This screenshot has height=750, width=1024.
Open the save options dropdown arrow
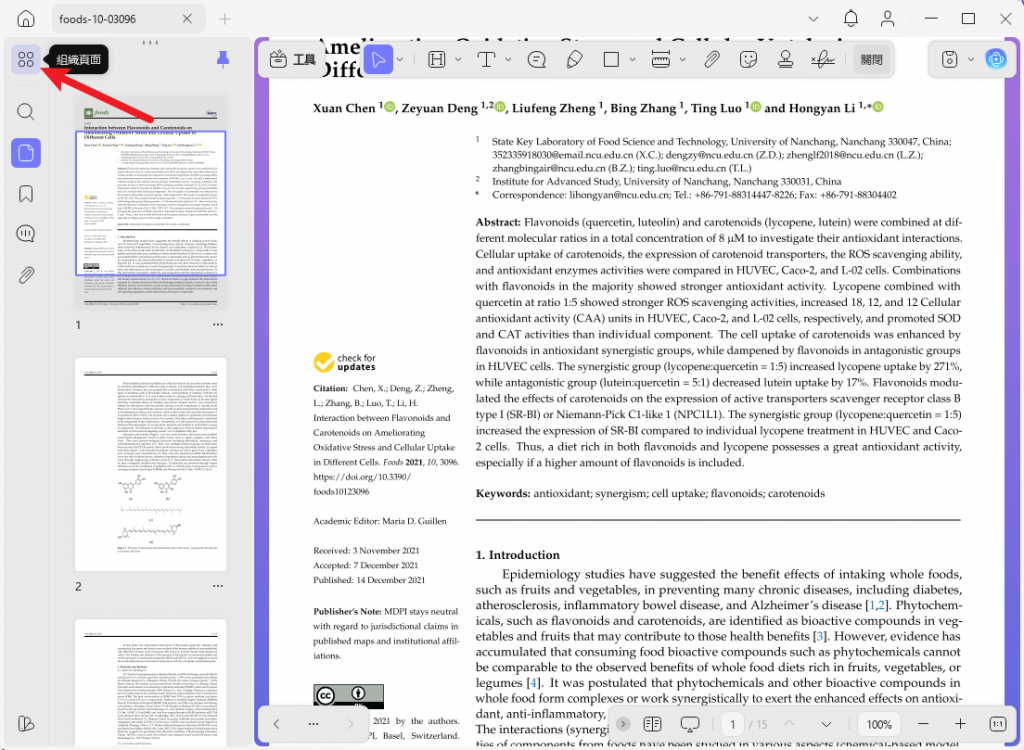(970, 59)
